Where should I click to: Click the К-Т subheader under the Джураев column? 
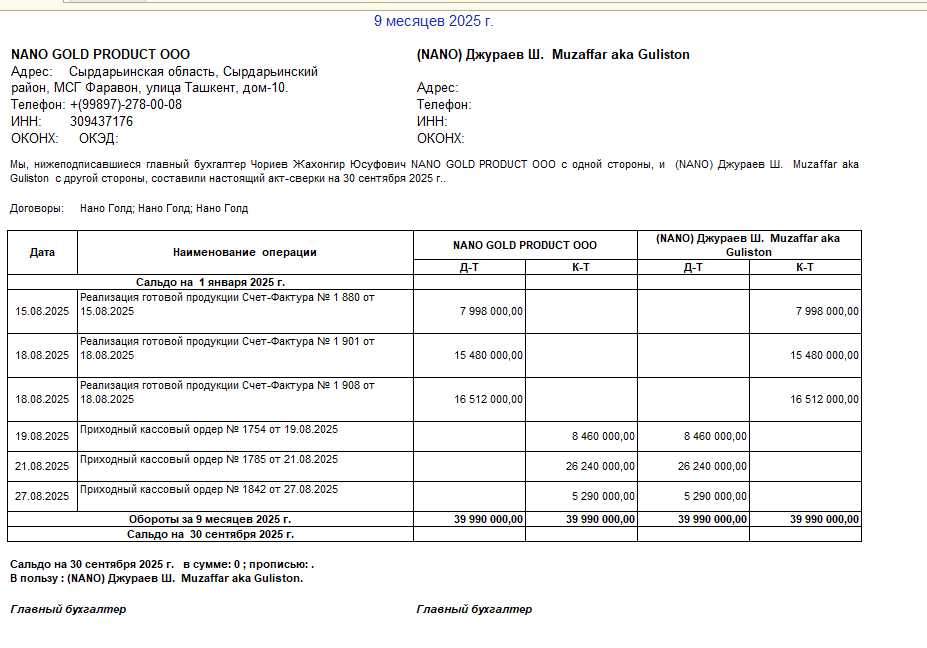pyautogui.click(x=805, y=267)
